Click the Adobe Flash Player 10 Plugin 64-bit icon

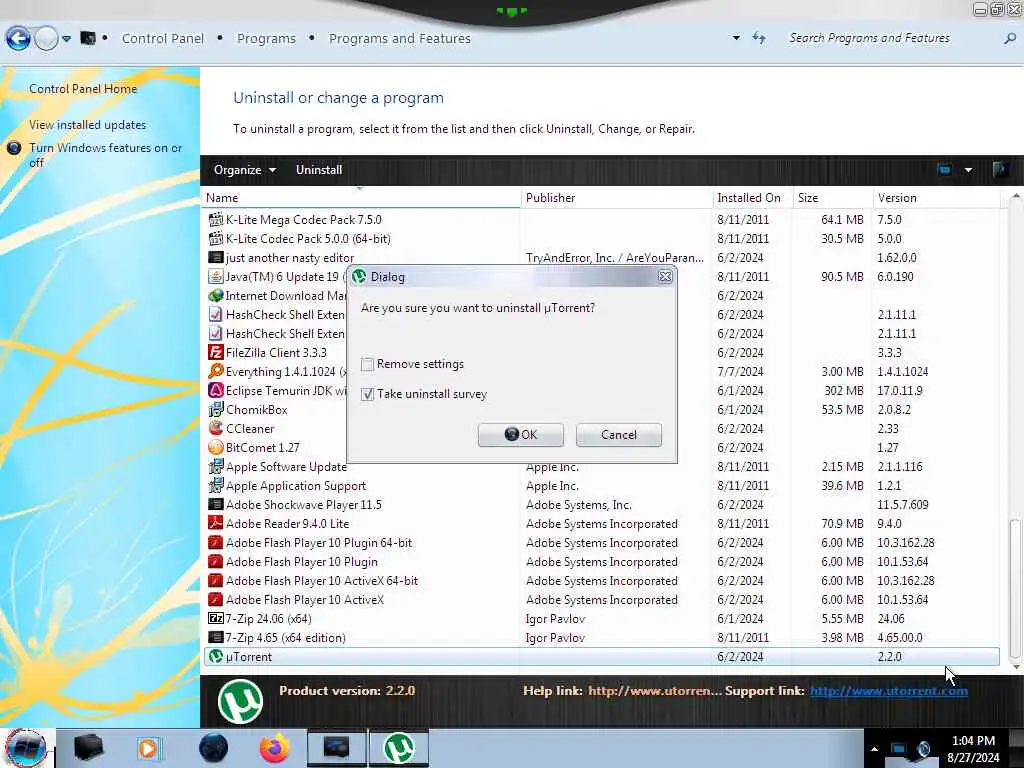coord(216,542)
